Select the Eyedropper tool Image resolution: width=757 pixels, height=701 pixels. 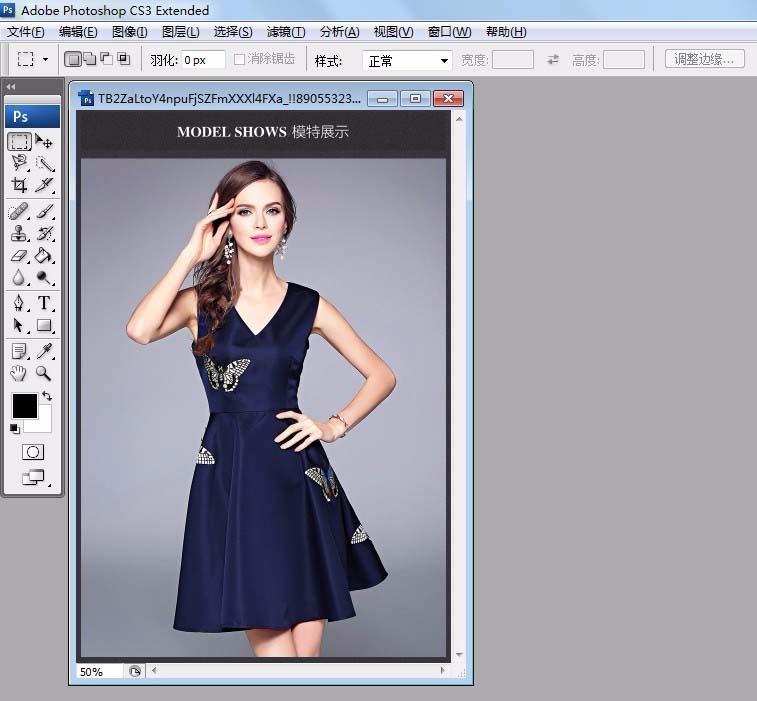click(x=45, y=350)
